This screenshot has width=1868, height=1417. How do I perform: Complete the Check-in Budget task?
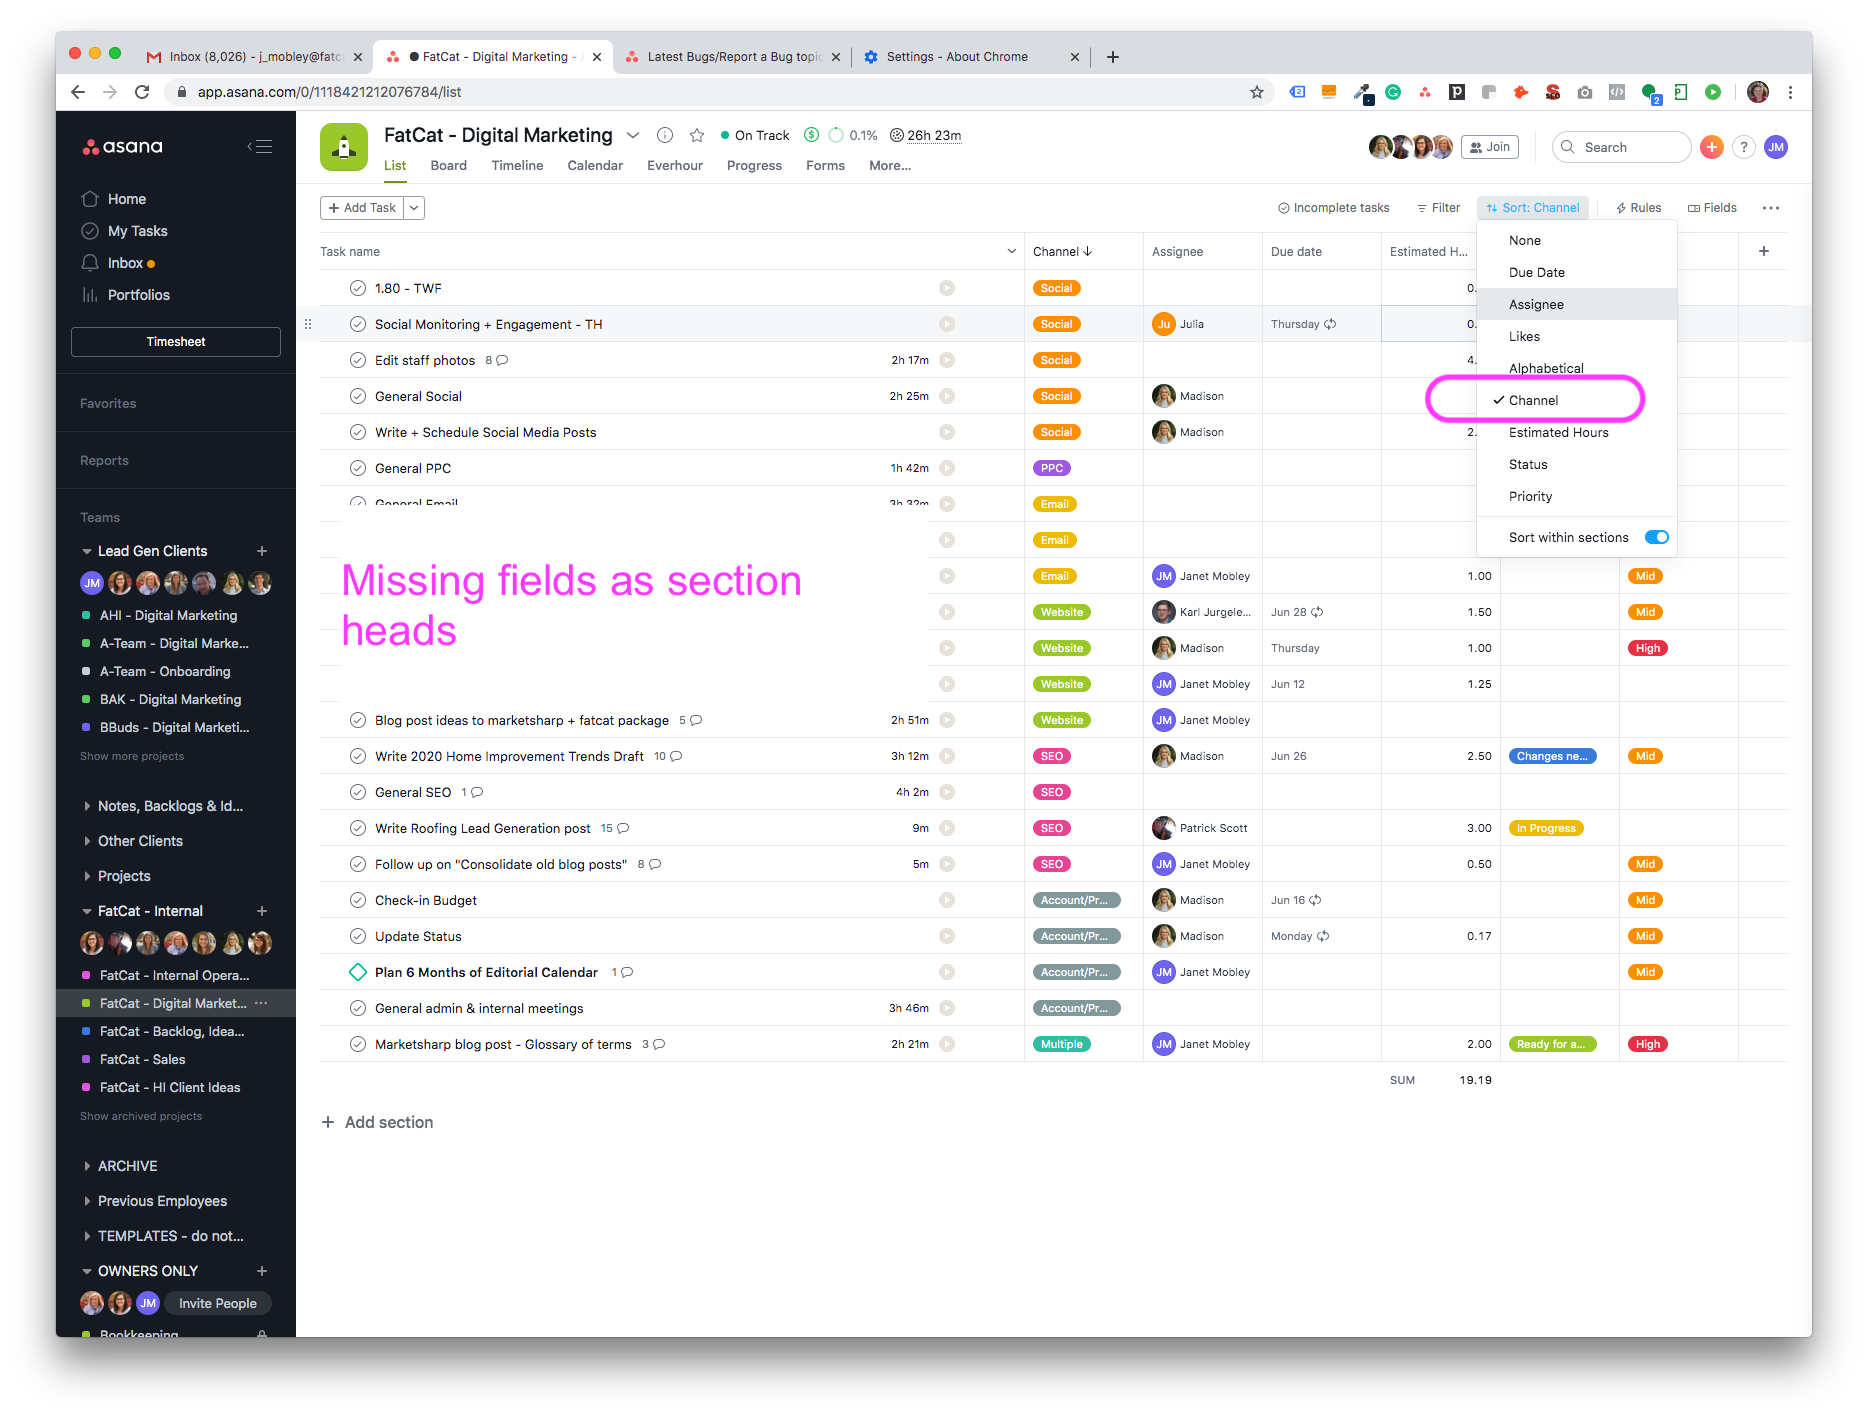click(x=358, y=900)
